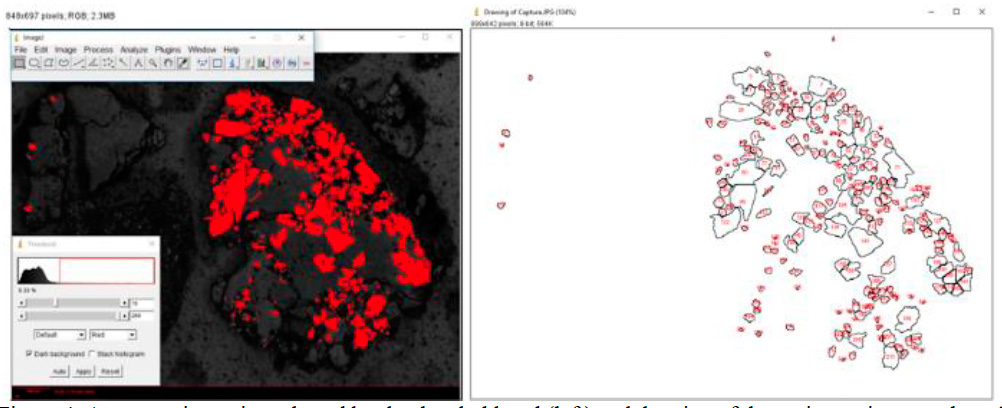This screenshot has height=408, width=1002.
Task: Click the lower threshold value input field
Action: (143, 301)
